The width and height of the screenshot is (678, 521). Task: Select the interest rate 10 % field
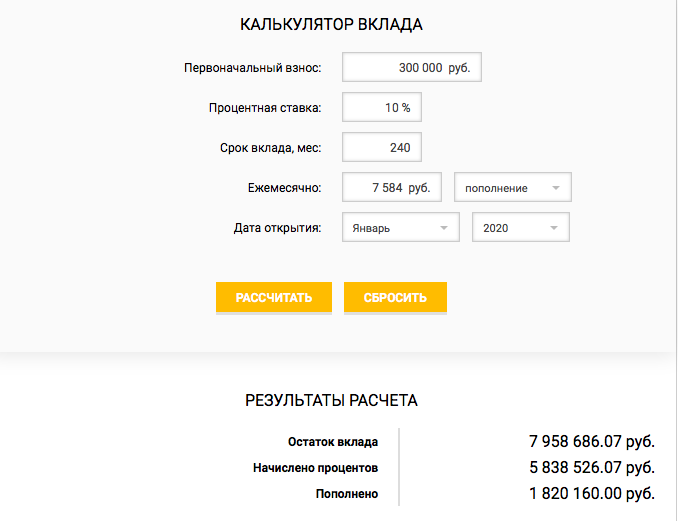pyautogui.click(x=382, y=107)
